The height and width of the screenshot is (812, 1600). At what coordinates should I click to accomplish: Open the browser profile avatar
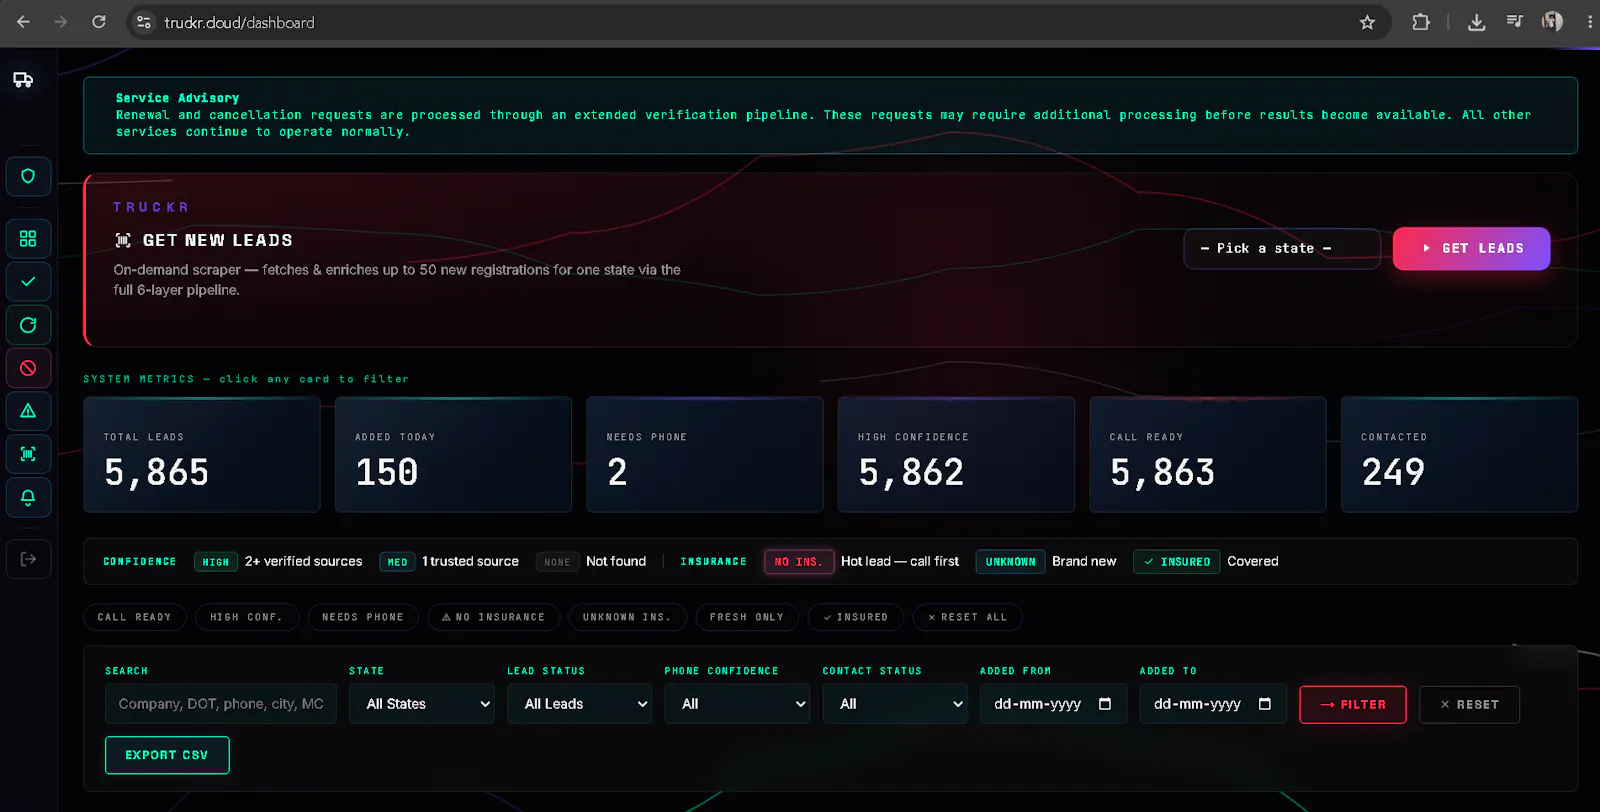(x=1552, y=22)
